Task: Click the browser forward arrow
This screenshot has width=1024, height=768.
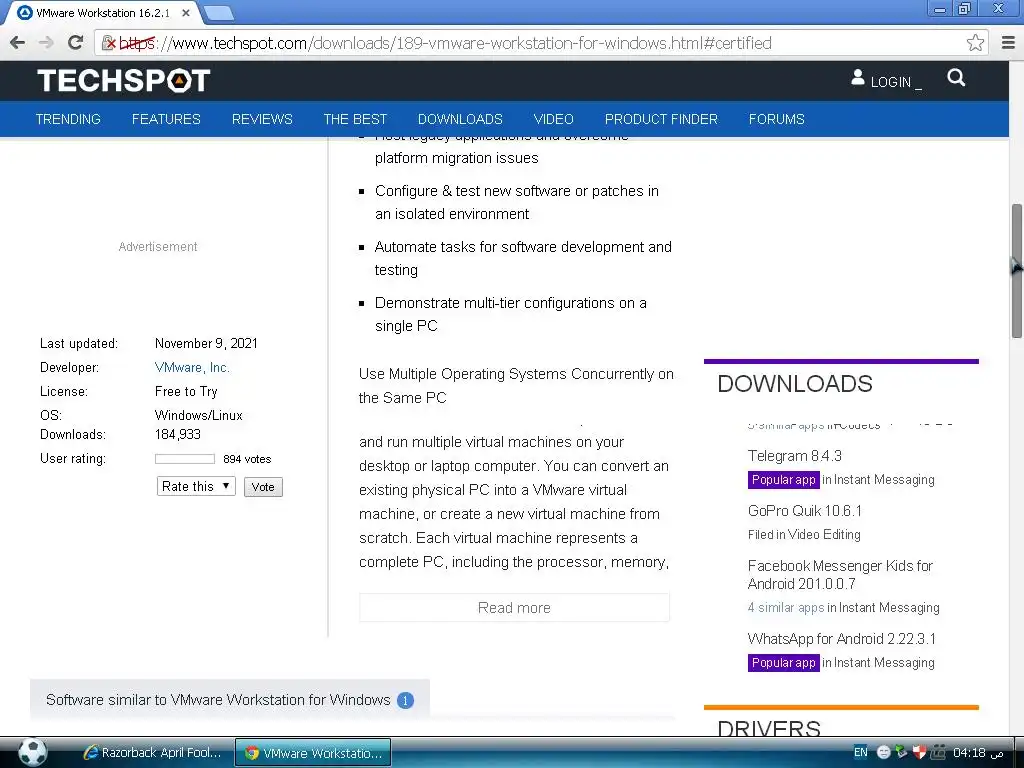Action: click(46, 43)
